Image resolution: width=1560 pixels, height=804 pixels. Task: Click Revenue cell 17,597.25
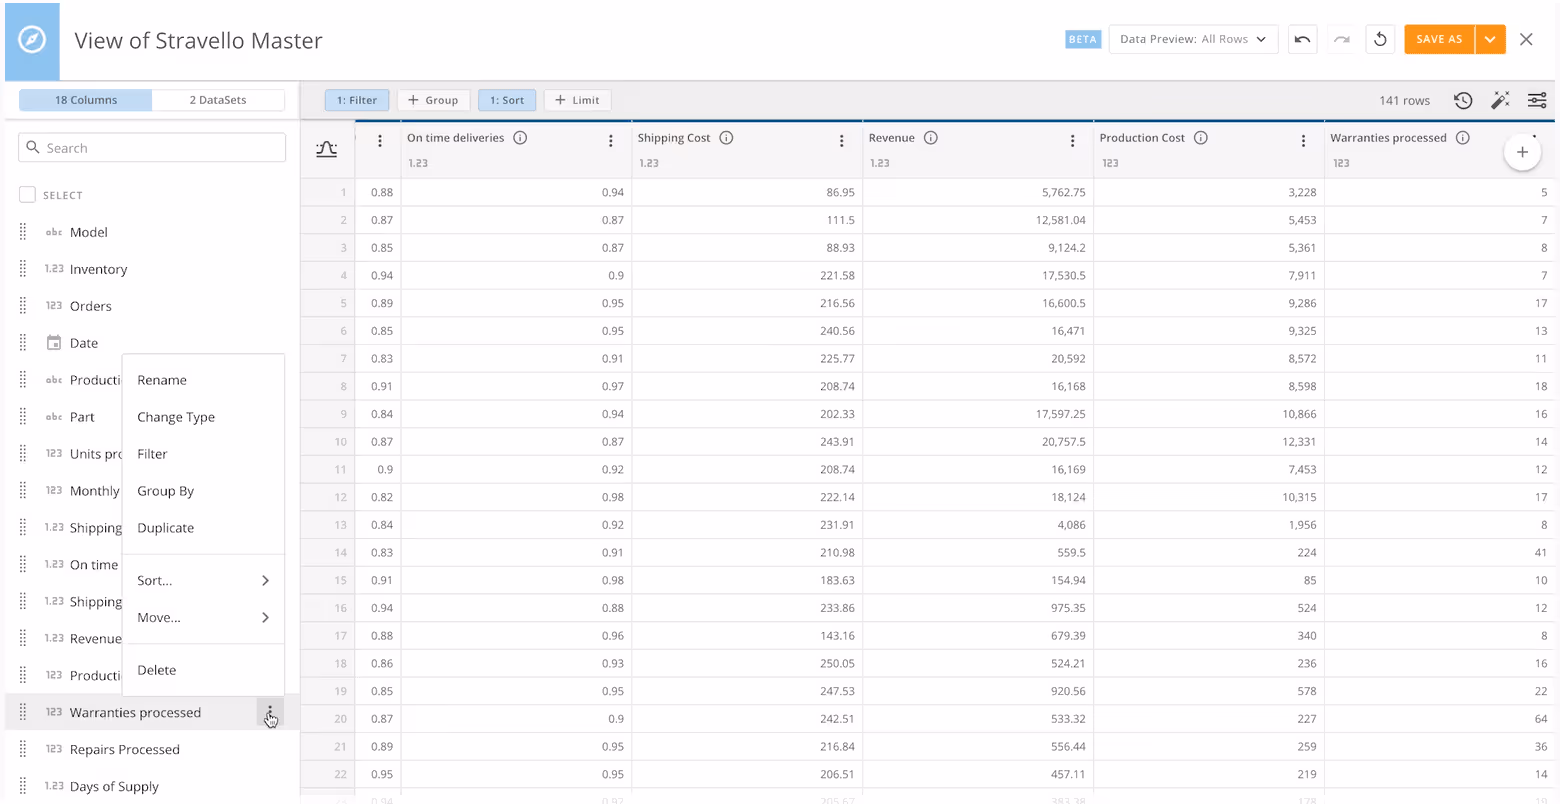click(978, 413)
